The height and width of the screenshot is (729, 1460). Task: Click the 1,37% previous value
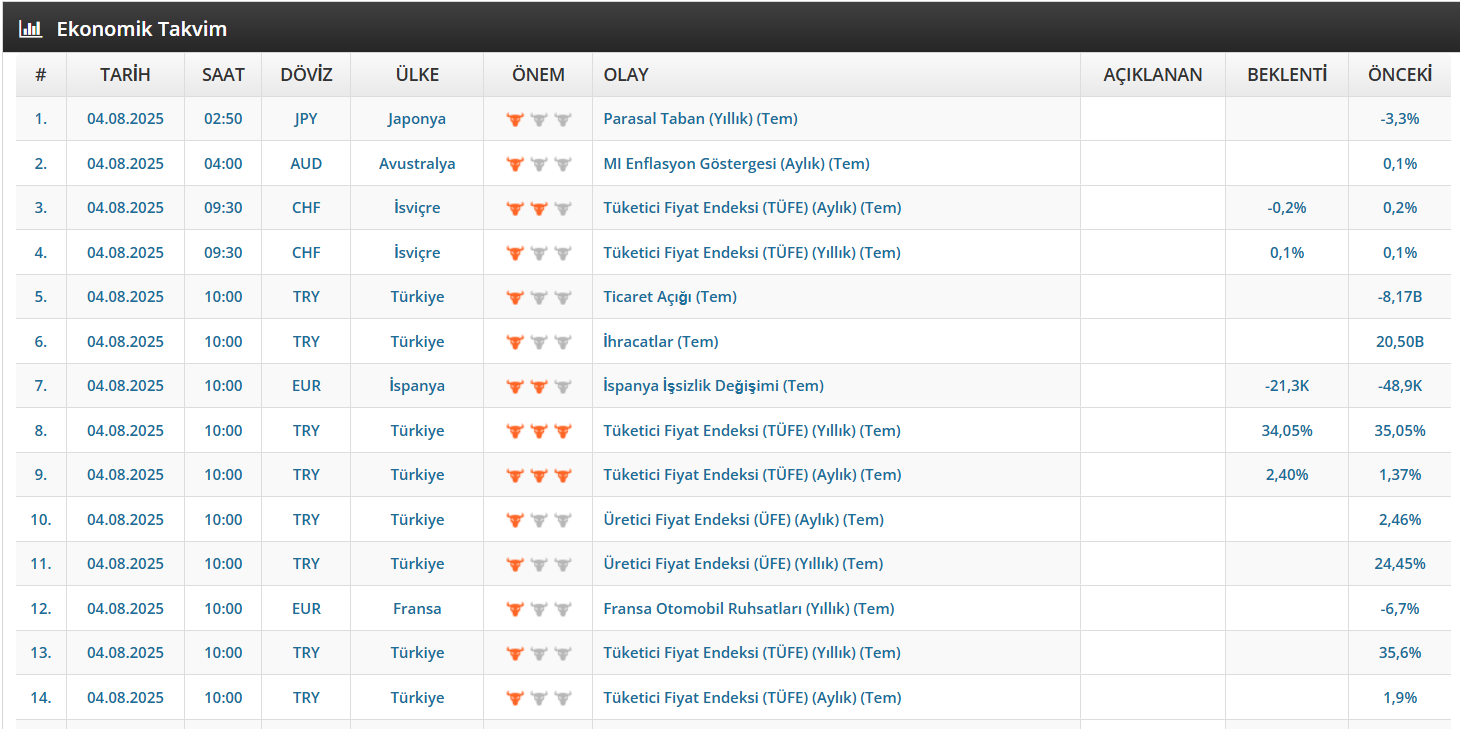pos(1400,475)
